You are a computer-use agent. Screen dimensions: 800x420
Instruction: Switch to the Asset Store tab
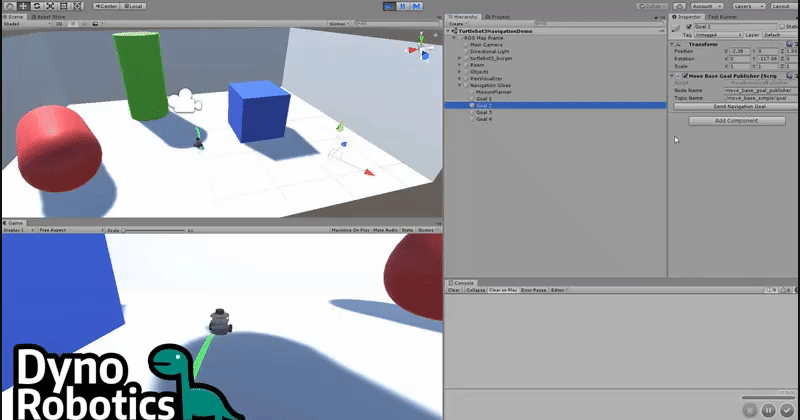48,17
